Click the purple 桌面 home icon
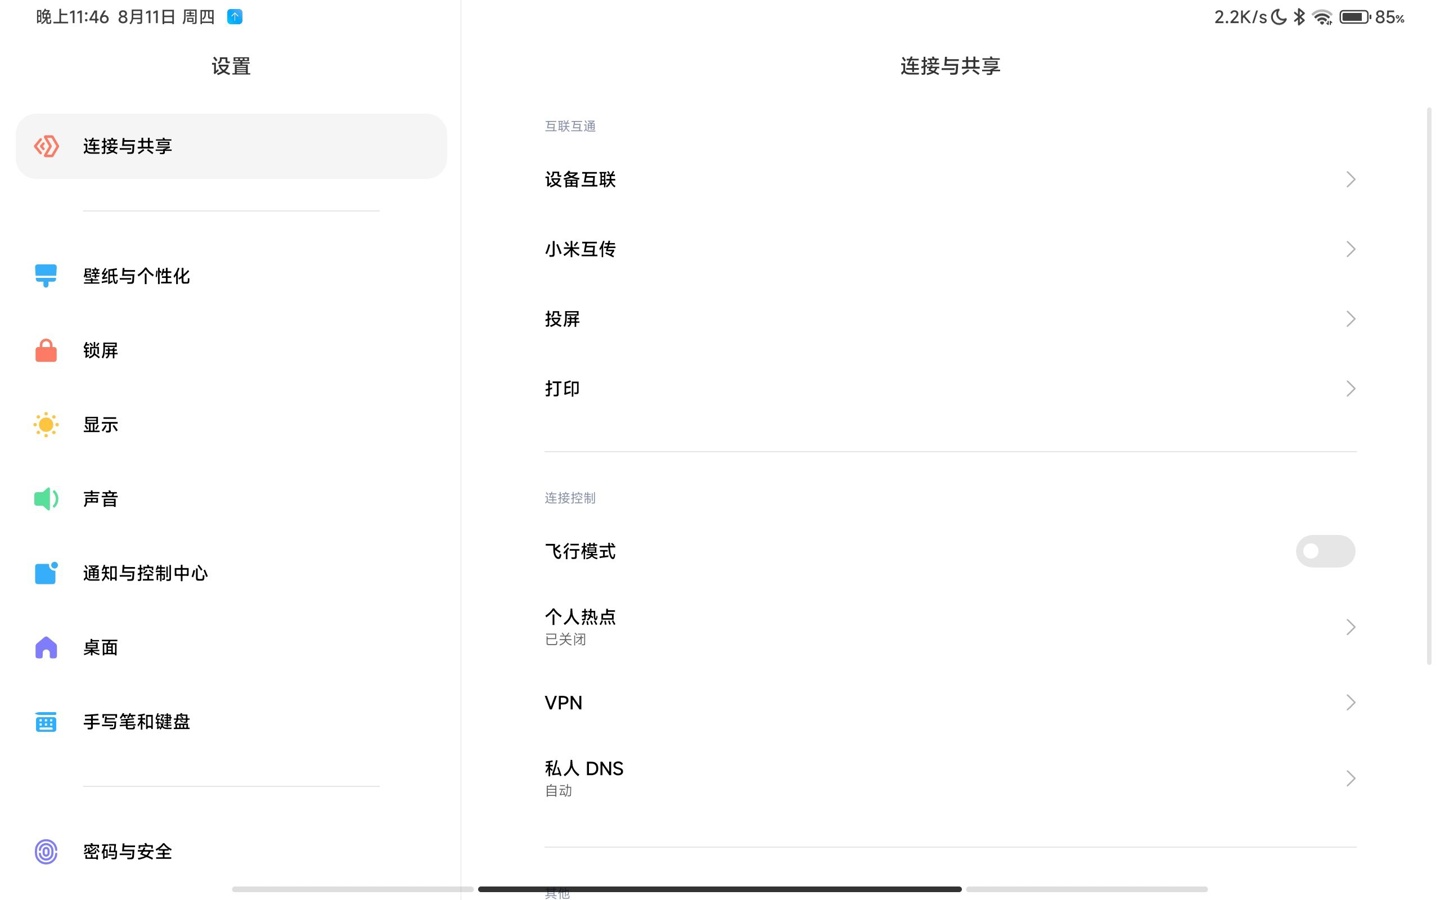Viewport: 1440px width, 900px height. 45,647
